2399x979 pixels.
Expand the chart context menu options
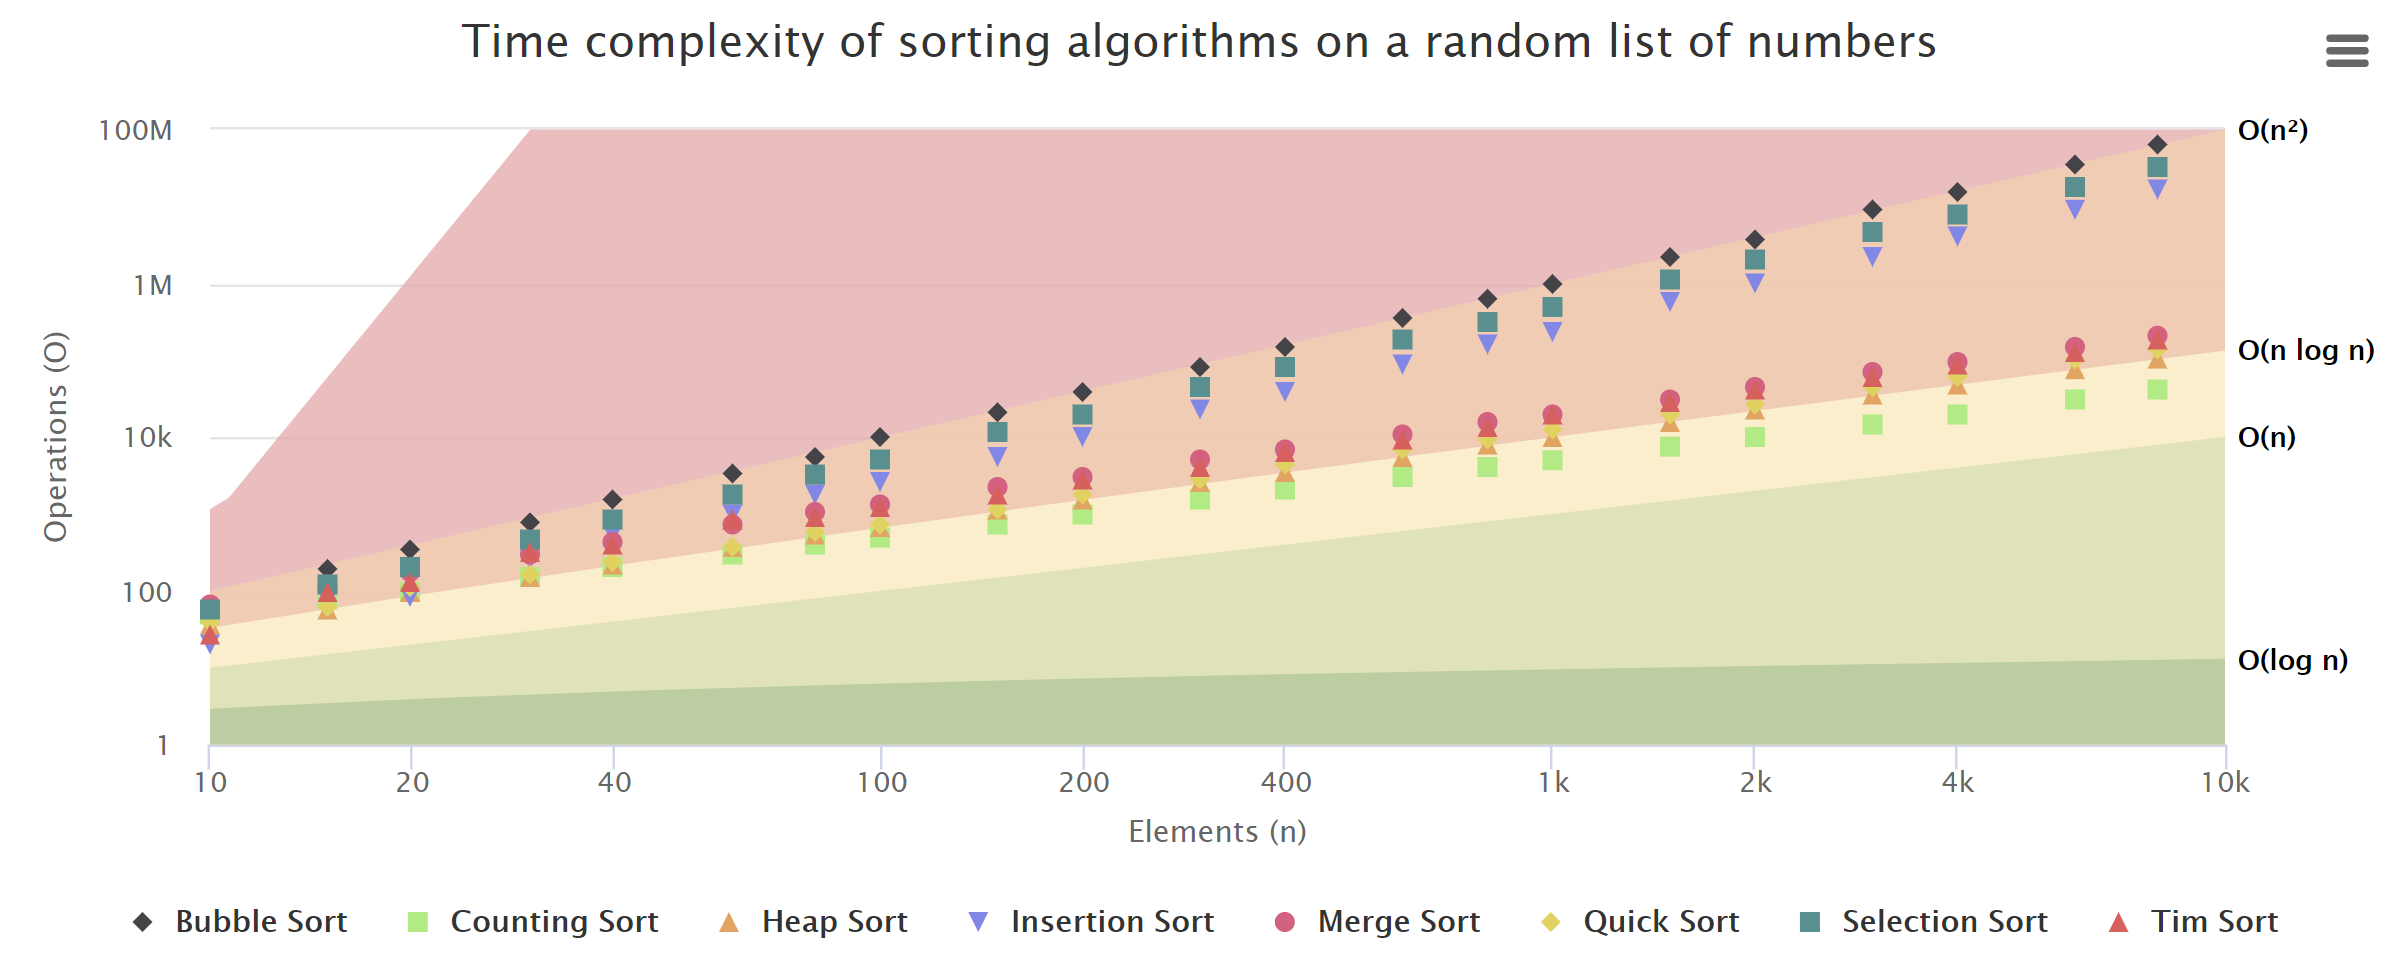[2346, 51]
